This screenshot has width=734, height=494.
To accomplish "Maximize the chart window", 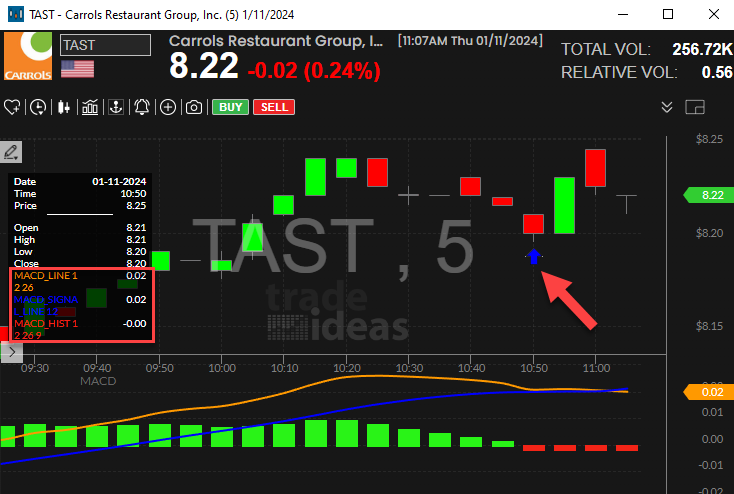I will click(x=668, y=14).
